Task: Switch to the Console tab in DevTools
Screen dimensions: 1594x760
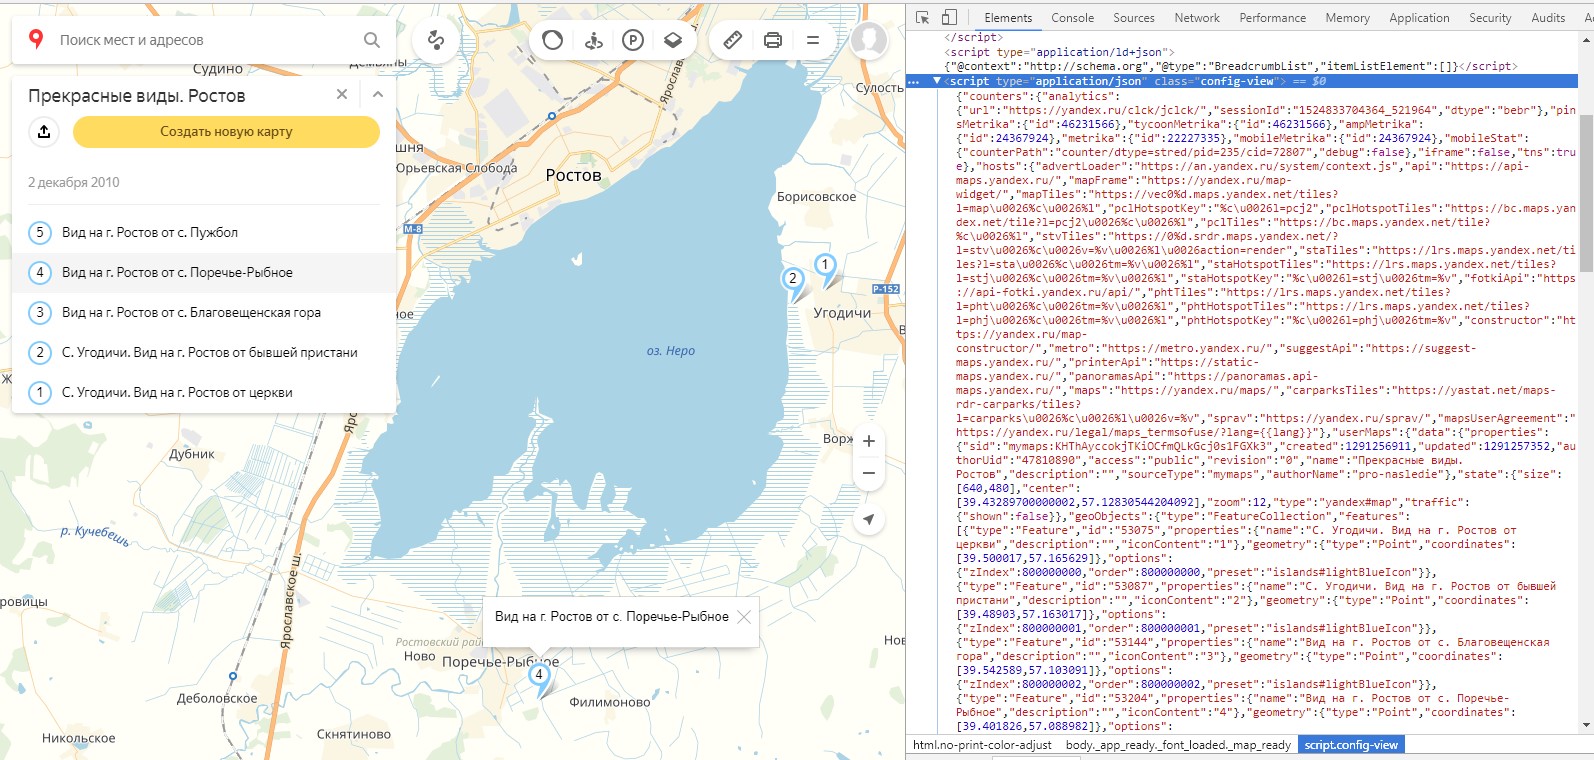Action: (x=1072, y=18)
